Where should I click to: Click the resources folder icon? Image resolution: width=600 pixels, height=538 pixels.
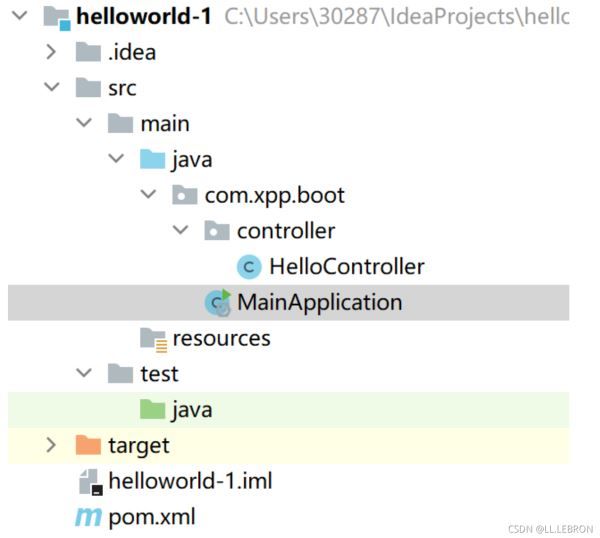pos(153,339)
